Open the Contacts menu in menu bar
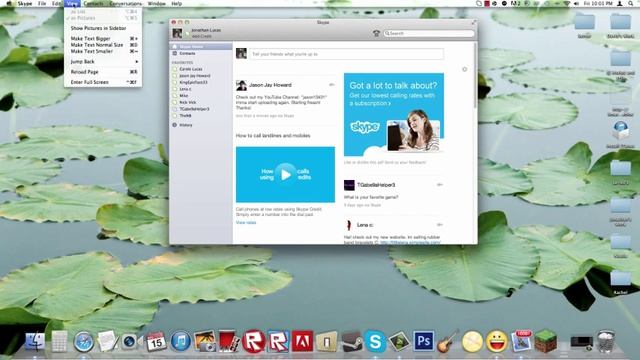Image resolution: width=640 pixels, height=360 pixels. coord(93,3)
